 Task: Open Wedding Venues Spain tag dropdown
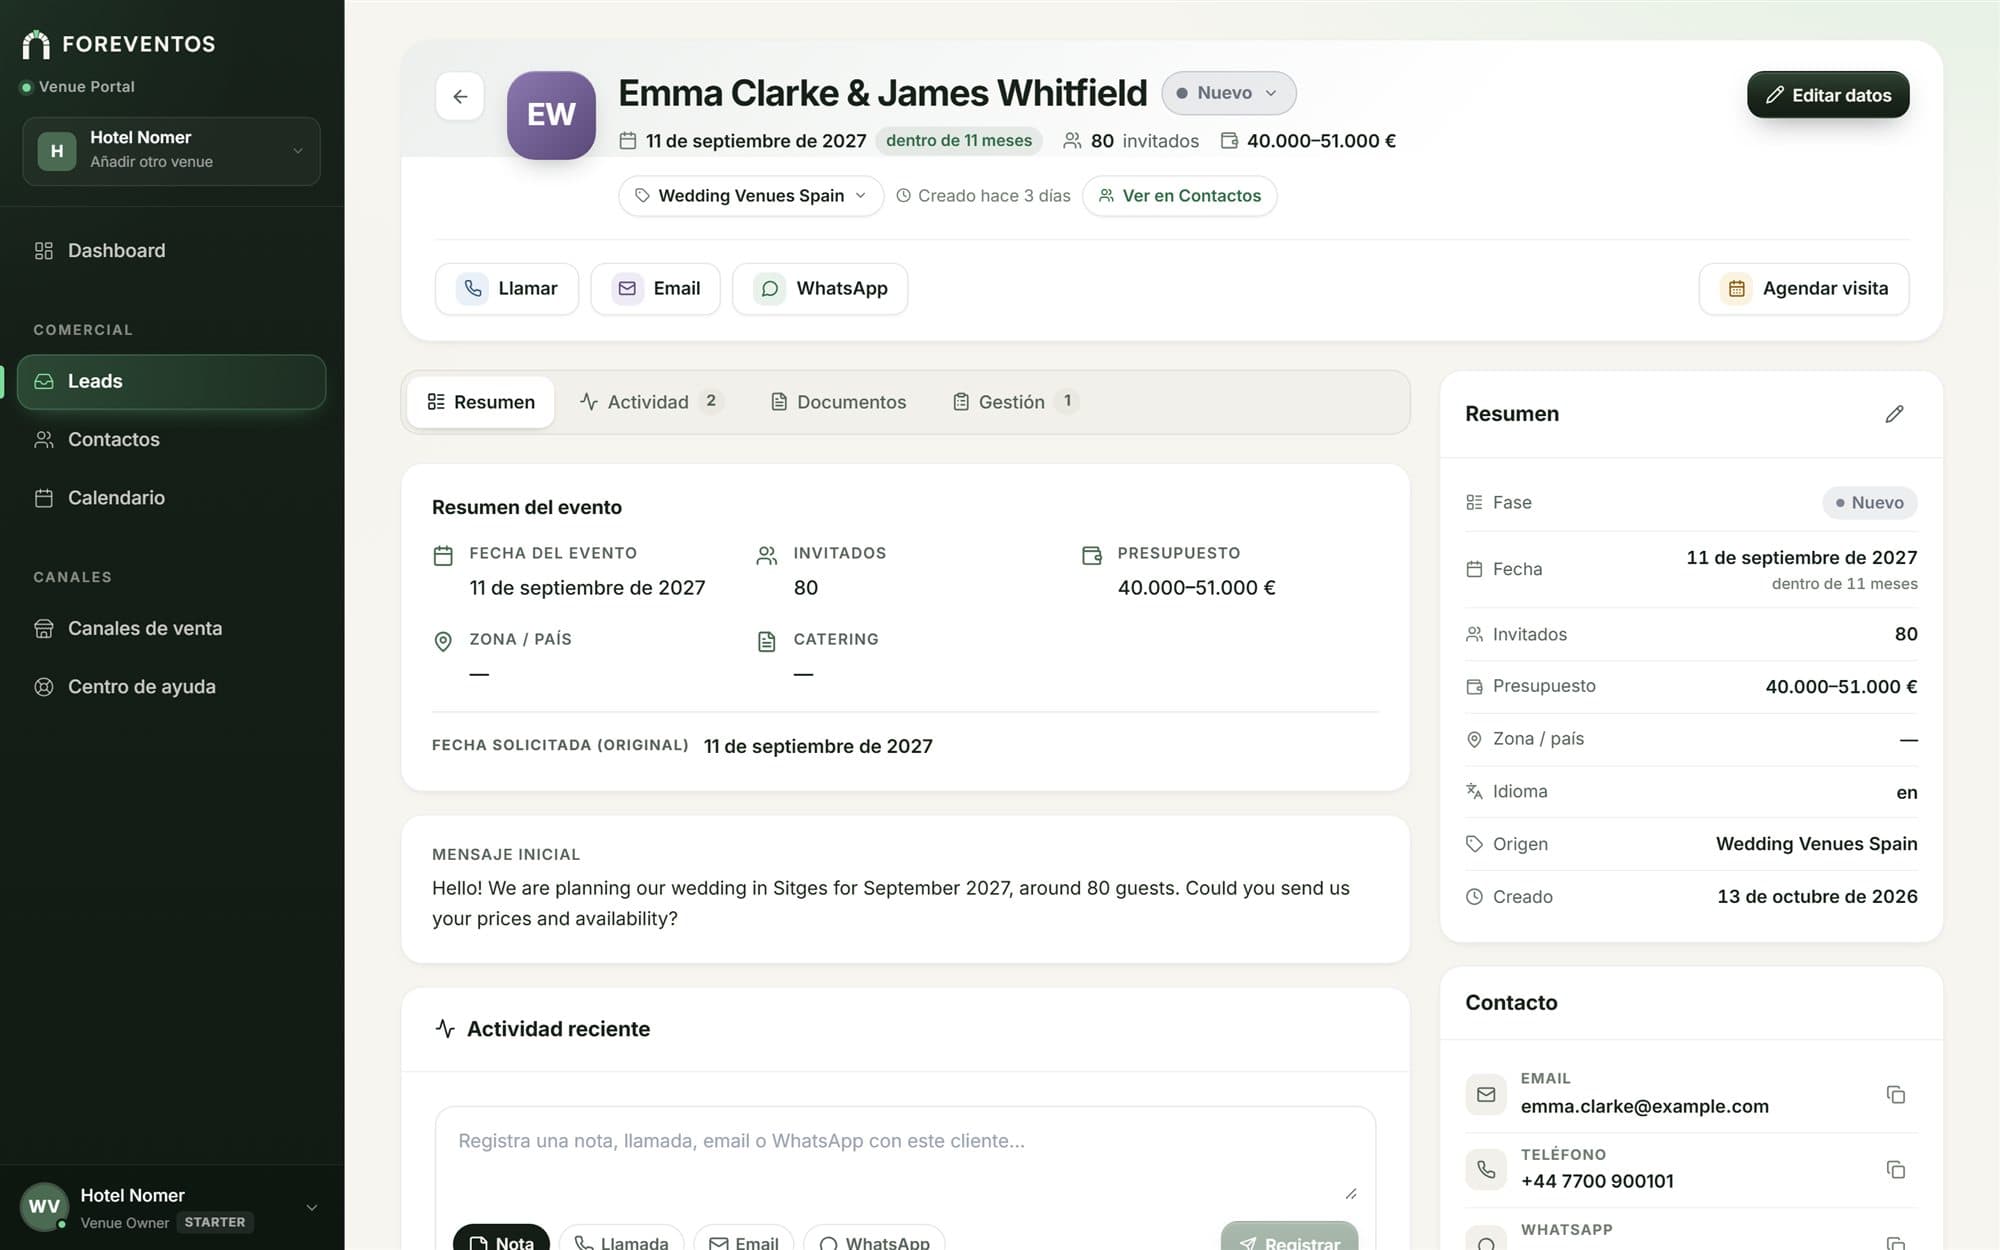pyautogui.click(x=751, y=196)
